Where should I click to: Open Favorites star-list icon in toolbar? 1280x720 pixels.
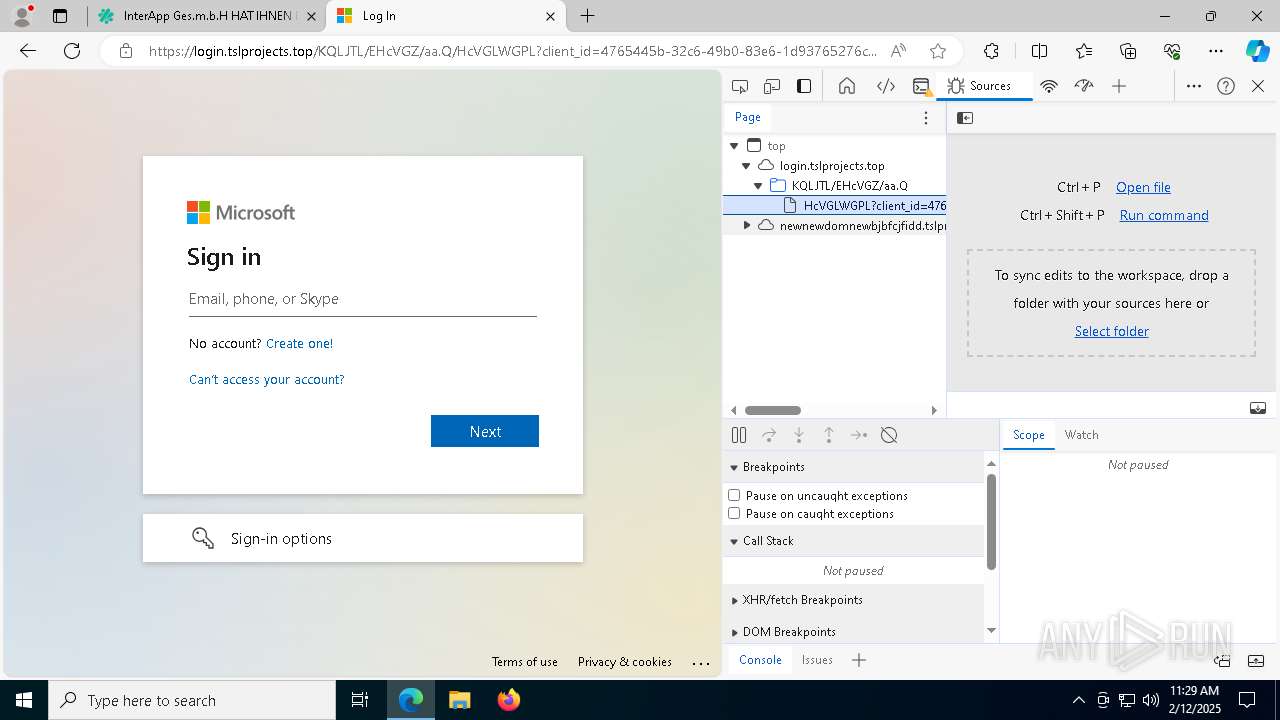coord(1084,51)
